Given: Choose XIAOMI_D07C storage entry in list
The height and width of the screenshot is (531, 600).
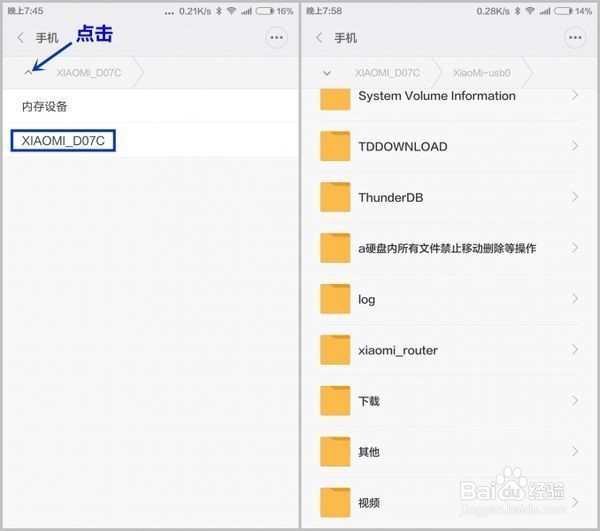Looking at the screenshot, I should 151,141.
